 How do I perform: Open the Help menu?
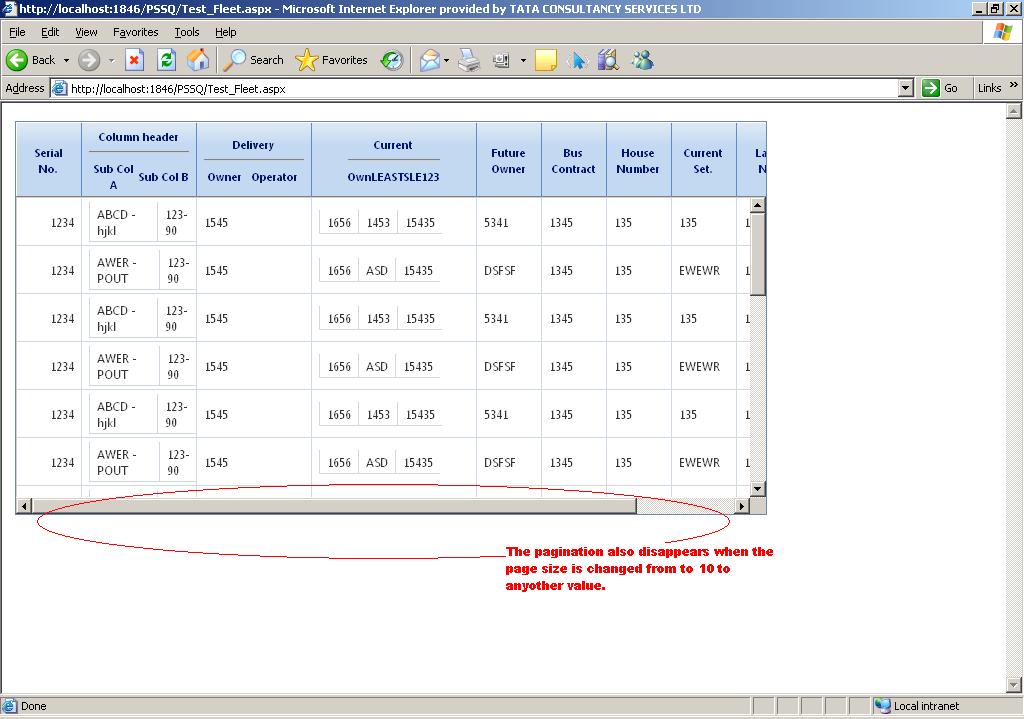pos(225,32)
